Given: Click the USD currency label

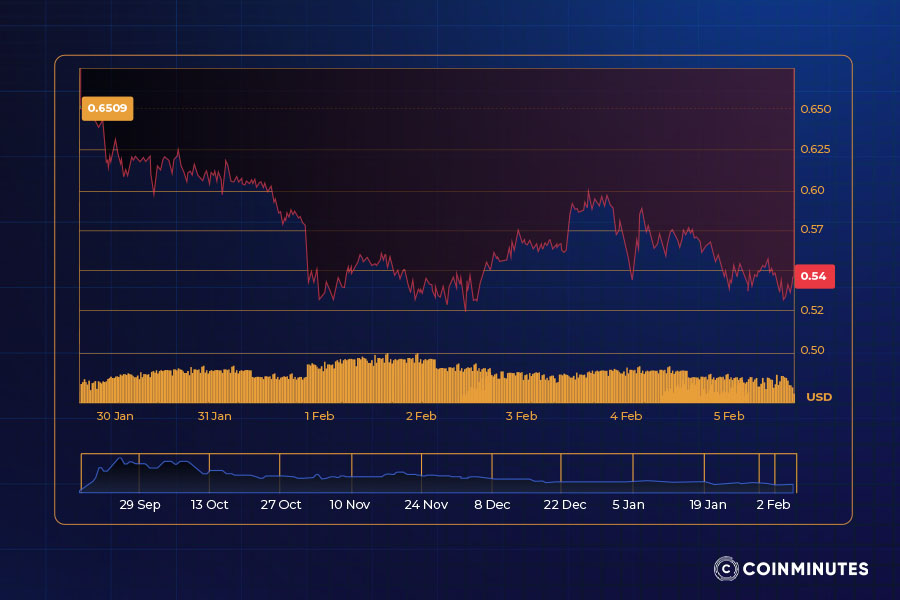Looking at the screenshot, I should point(818,397).
